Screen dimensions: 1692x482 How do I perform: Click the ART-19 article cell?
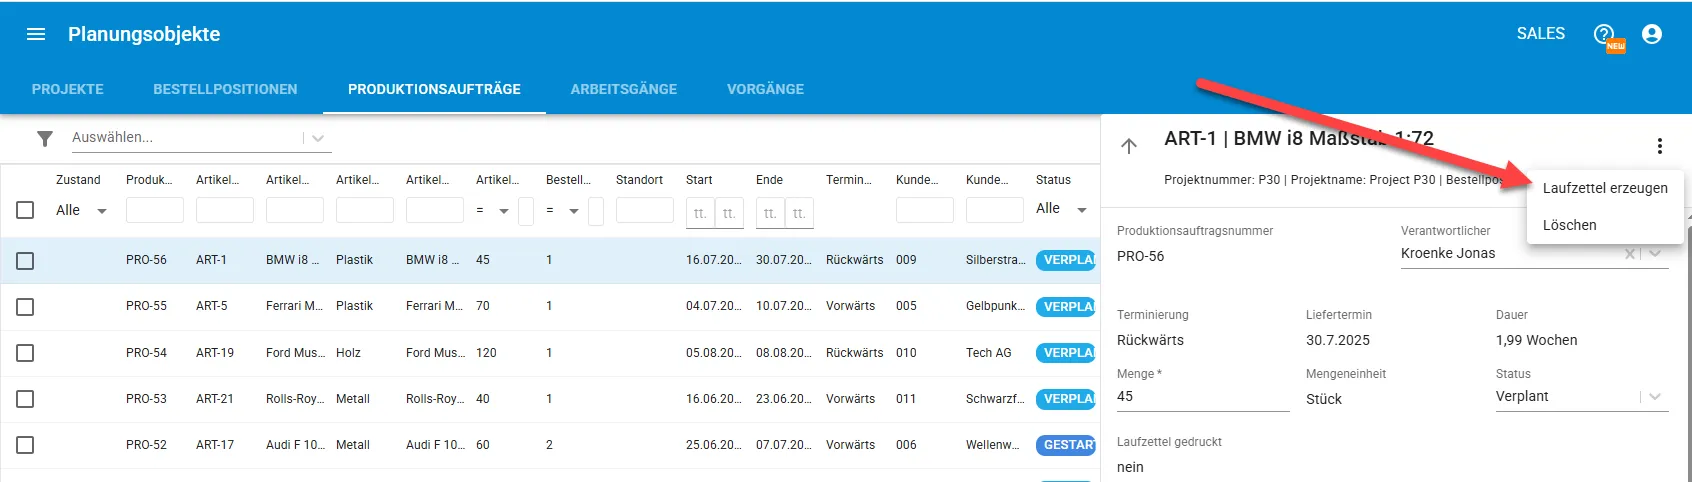point(215,353)
